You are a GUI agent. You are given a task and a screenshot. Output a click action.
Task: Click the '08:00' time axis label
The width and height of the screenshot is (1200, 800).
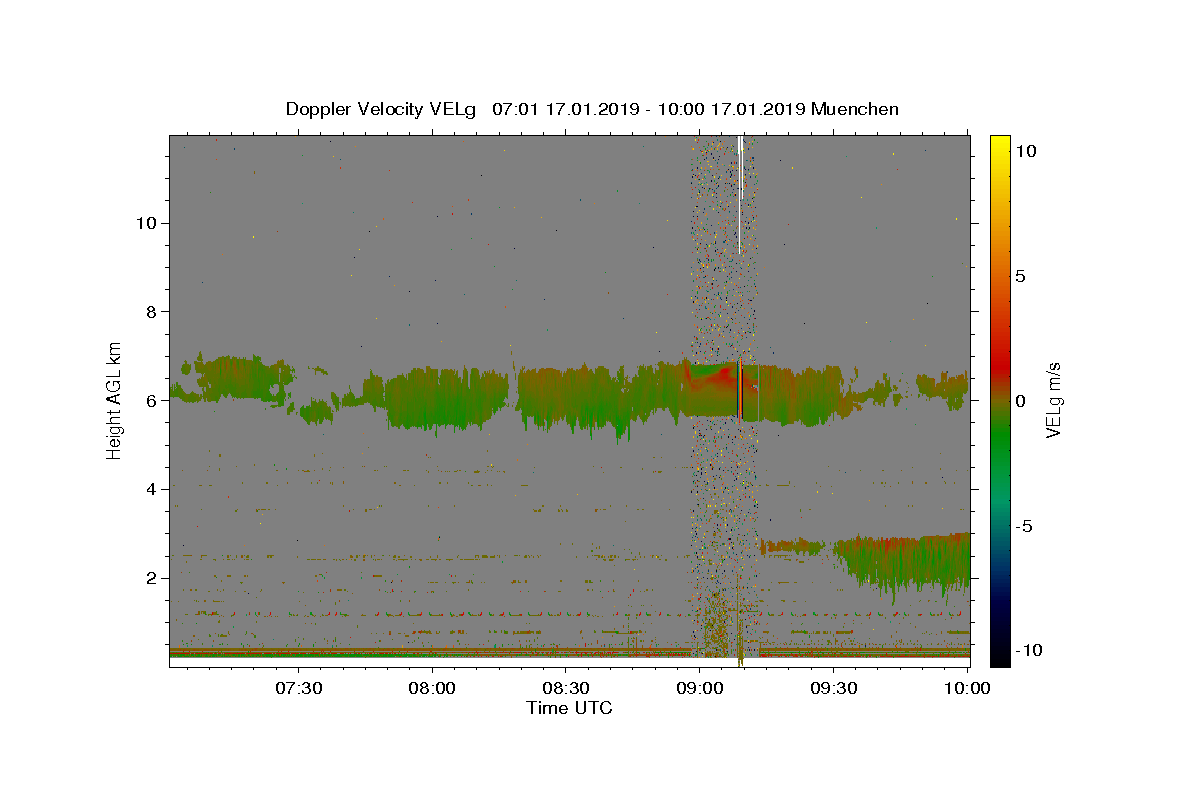tap(433, 688)
